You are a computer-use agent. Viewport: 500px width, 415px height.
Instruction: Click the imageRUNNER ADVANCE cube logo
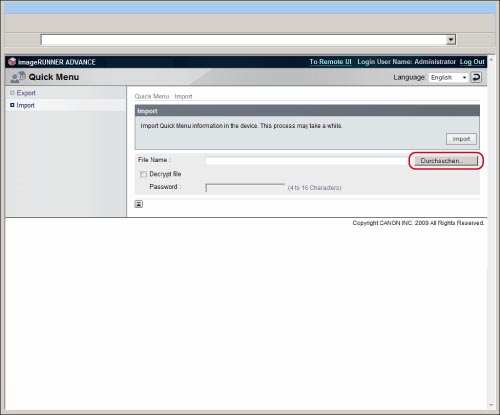(x=12, y=62)
